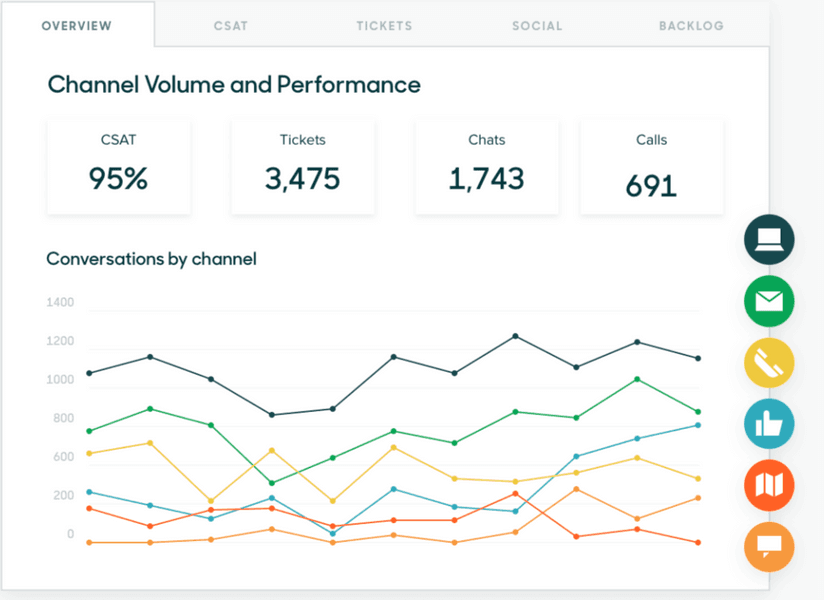Image resolution: width=824 pixels, height=600 pixels.
Task: Click the Chats 1,743 stat card
Action: point(486,165)
